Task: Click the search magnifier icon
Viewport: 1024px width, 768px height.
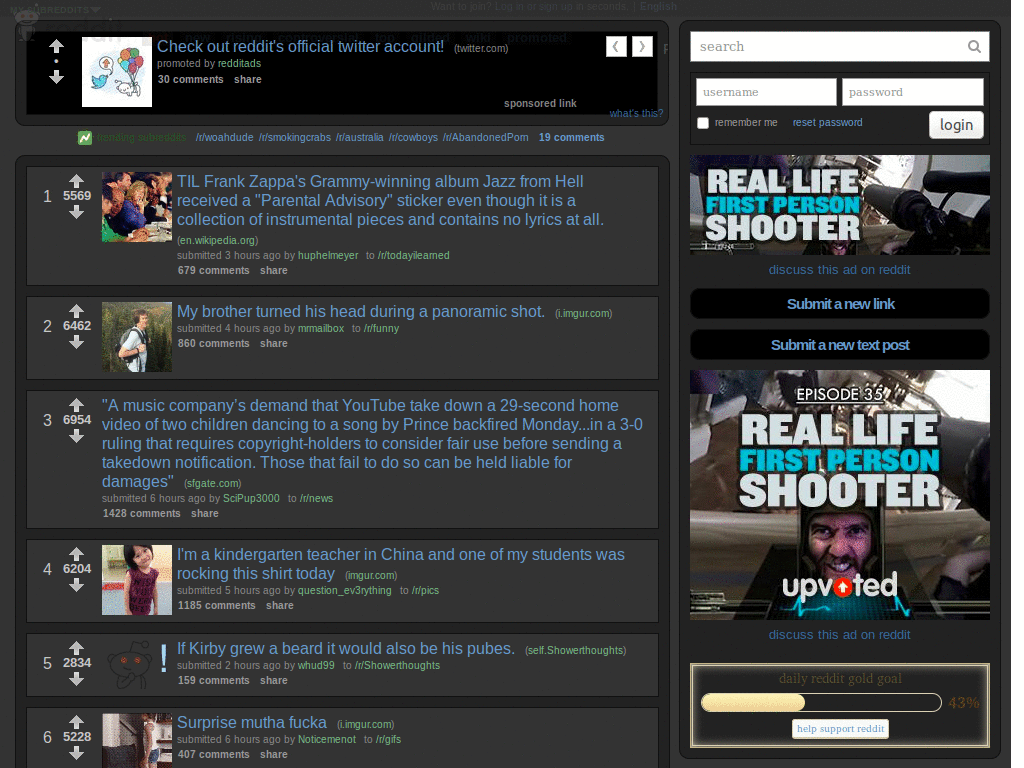Action: pyautogui.click(x=974, y=46)
